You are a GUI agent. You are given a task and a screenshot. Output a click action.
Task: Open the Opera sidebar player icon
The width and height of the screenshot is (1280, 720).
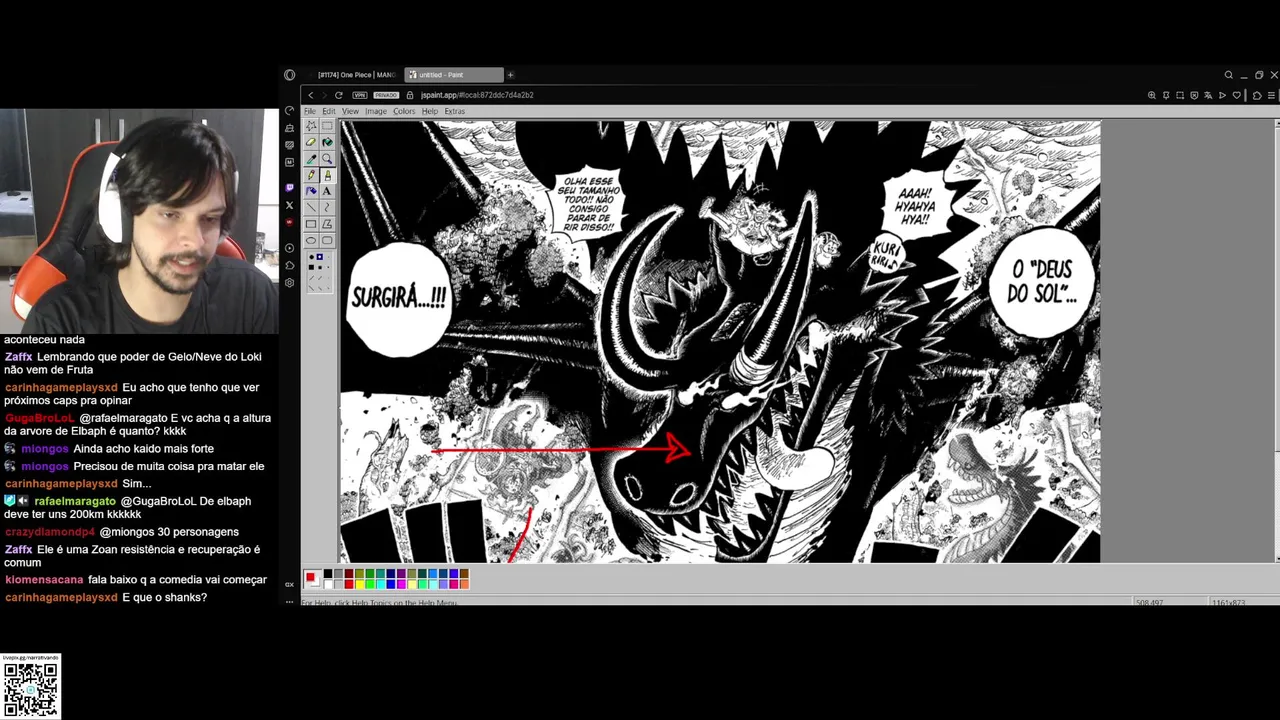coord(289,248)
